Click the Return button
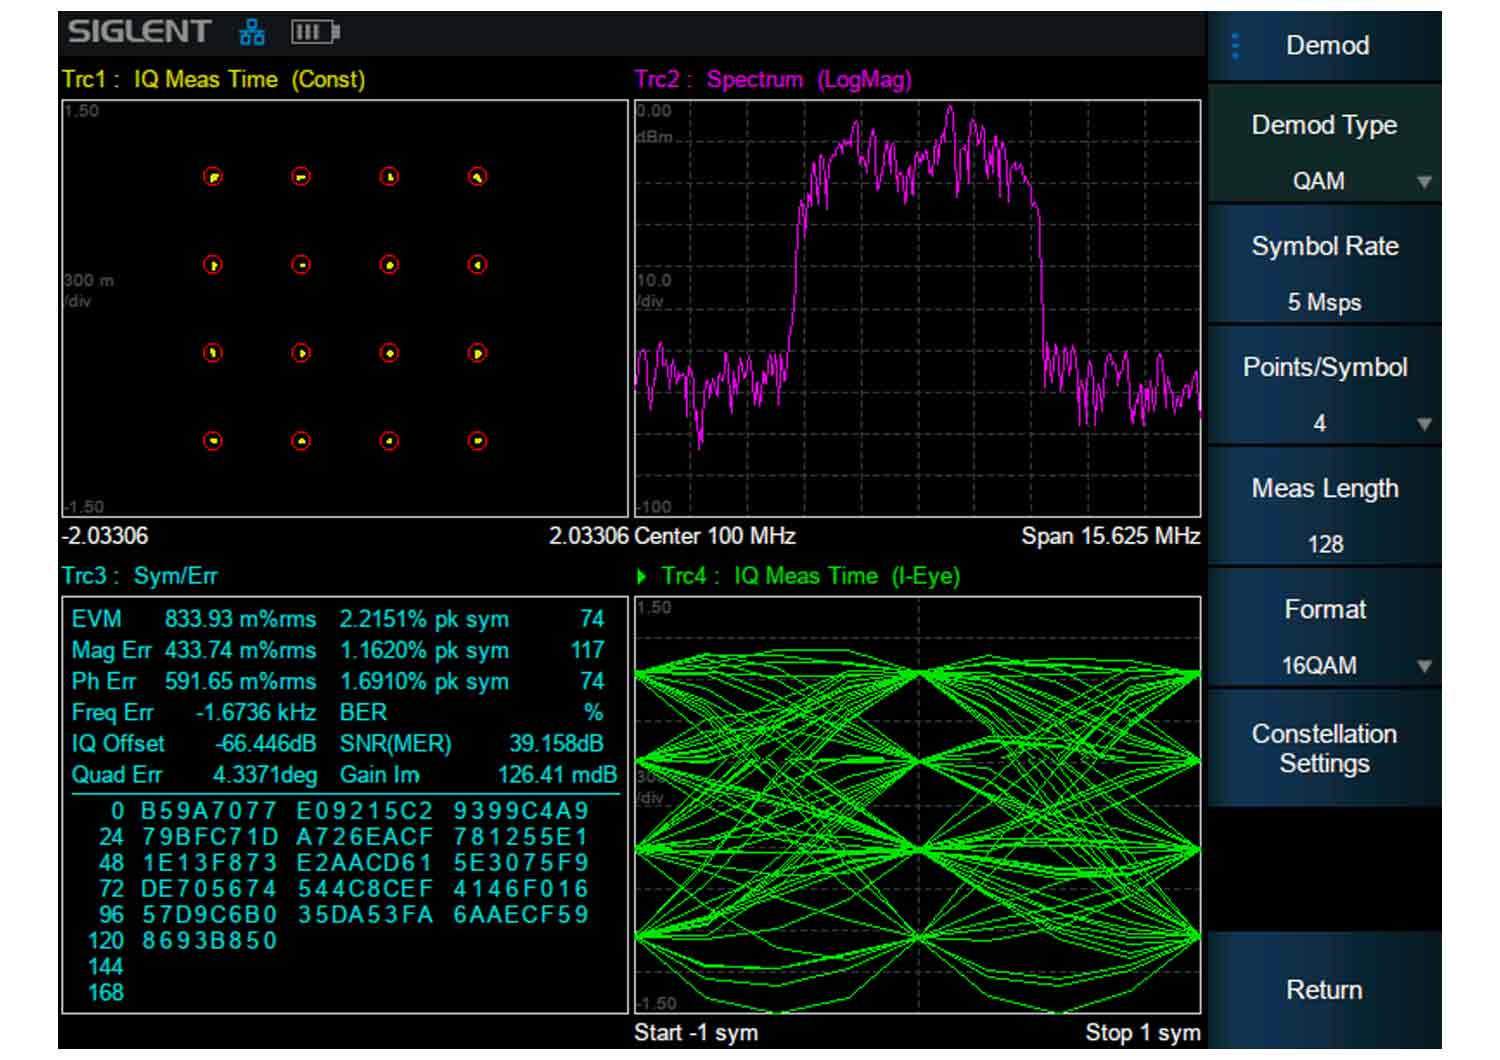1500x1060 pixels. (1325, 990)
